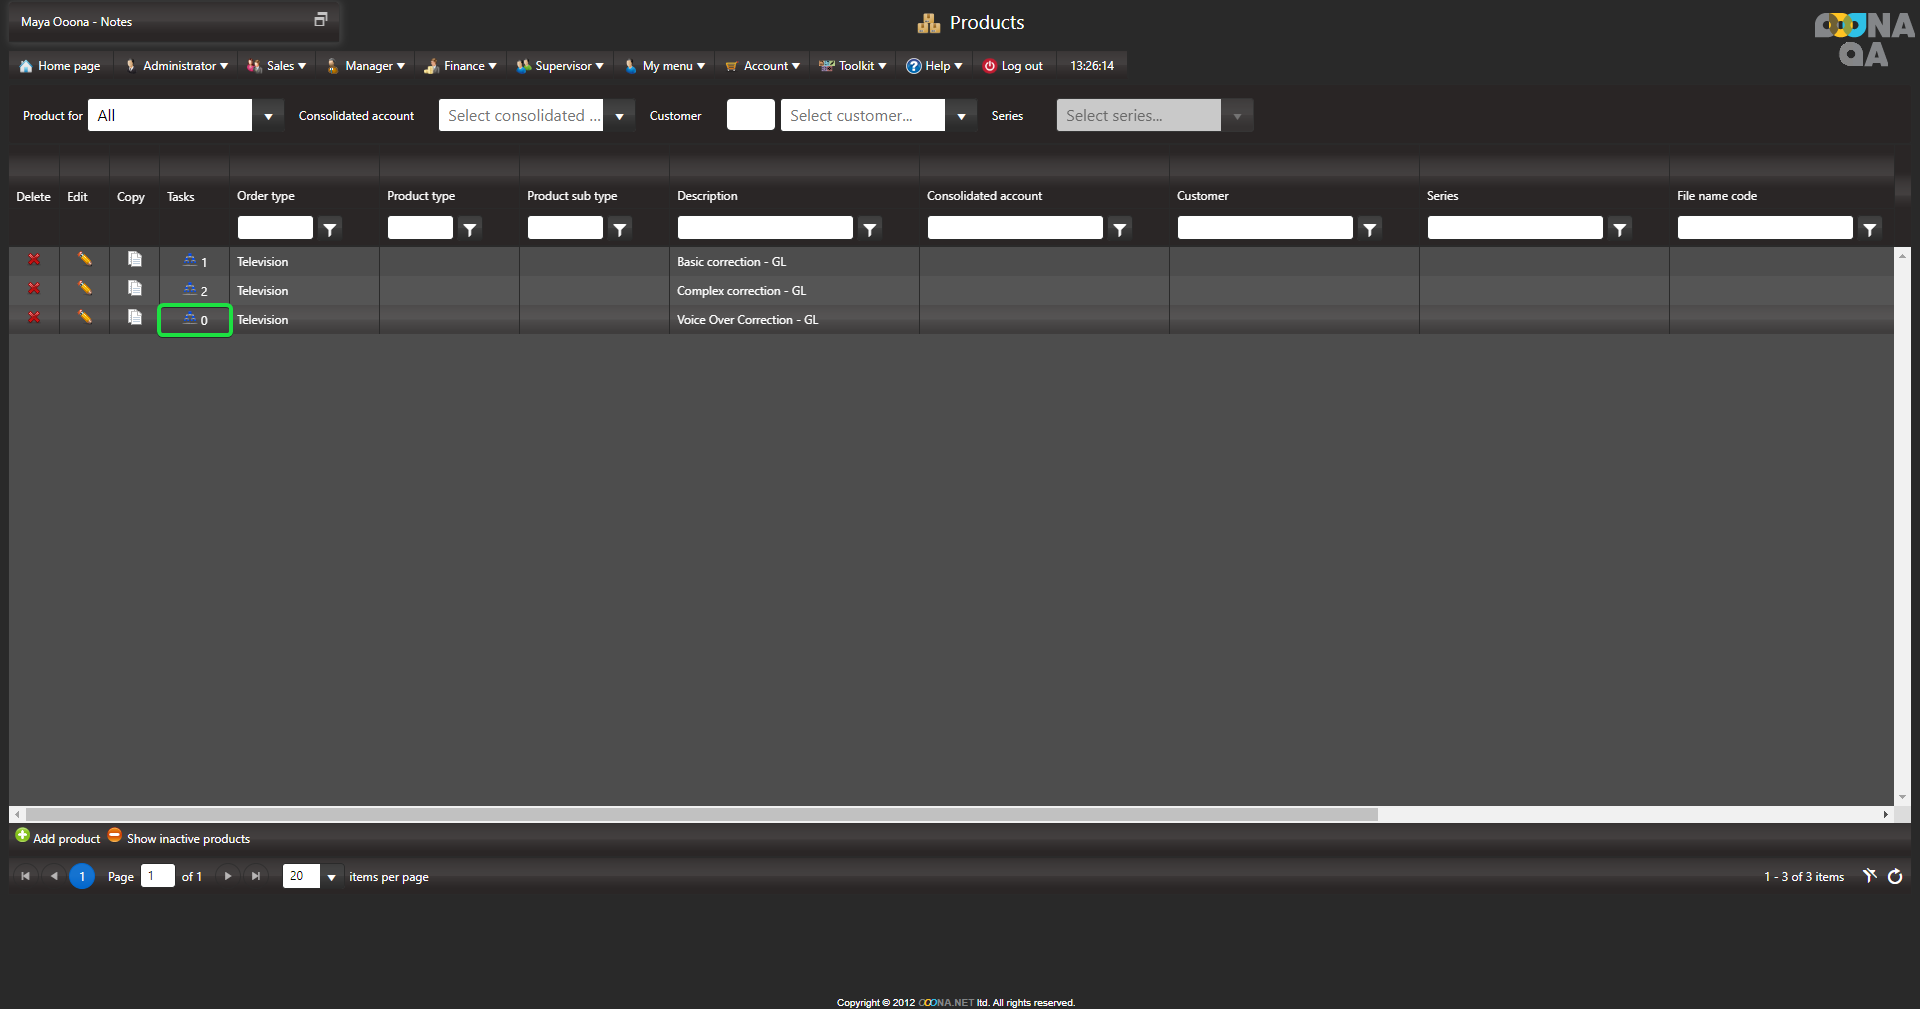Image resolution: width=1920 pixels, height=1009 pixels.
Task: Click Log out
Action: tap(1013, 66)
